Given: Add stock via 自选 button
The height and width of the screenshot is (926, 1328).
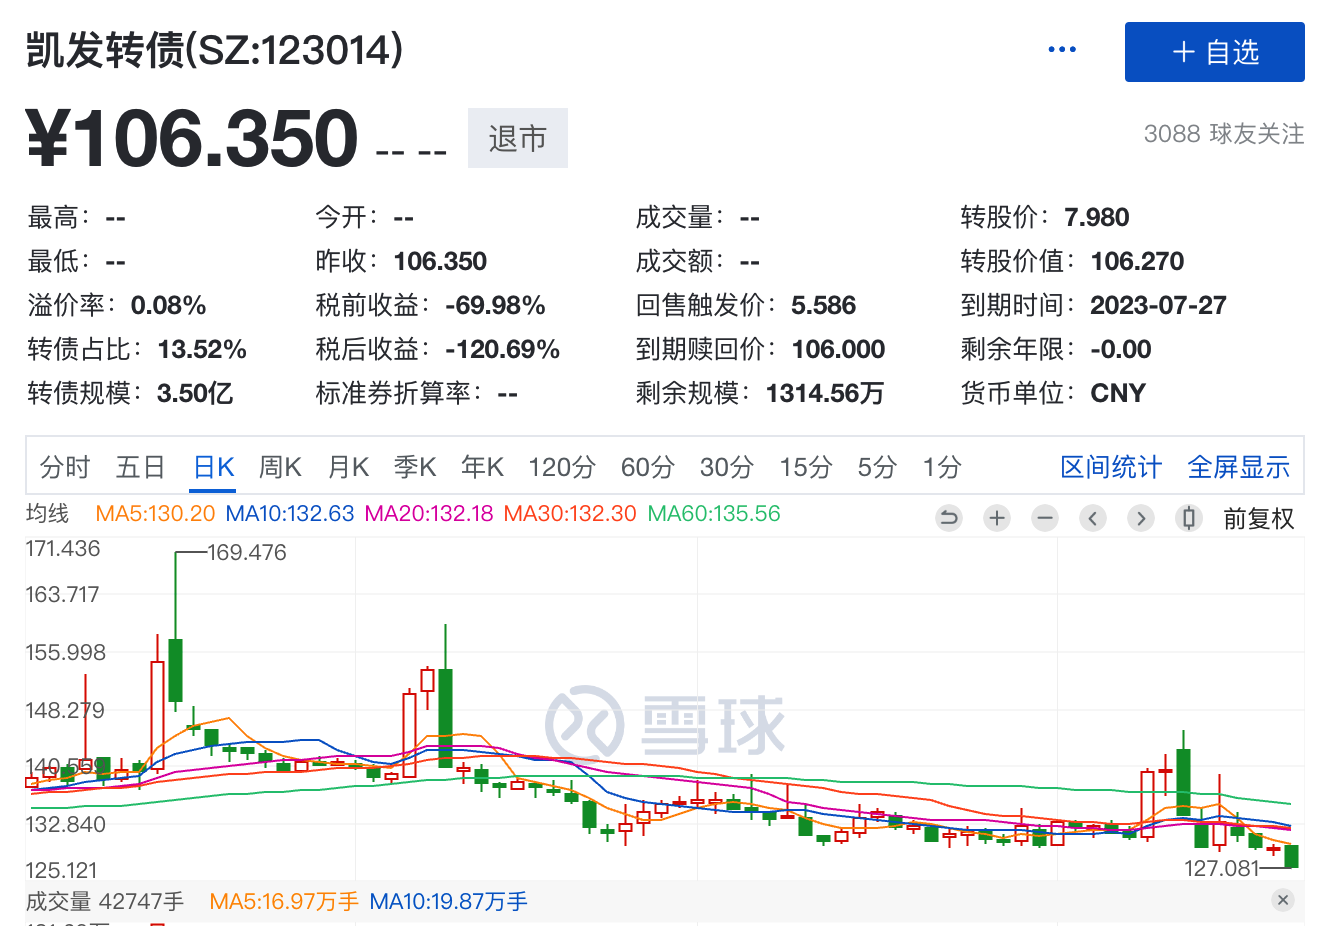Looking at the screenshot, I should (1214, 52).
